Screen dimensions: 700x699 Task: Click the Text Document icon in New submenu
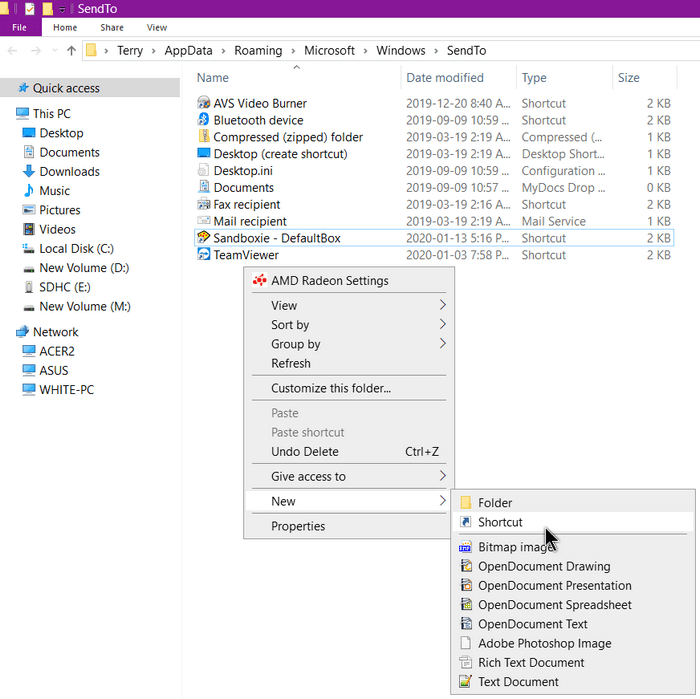(x=466, y=681)
